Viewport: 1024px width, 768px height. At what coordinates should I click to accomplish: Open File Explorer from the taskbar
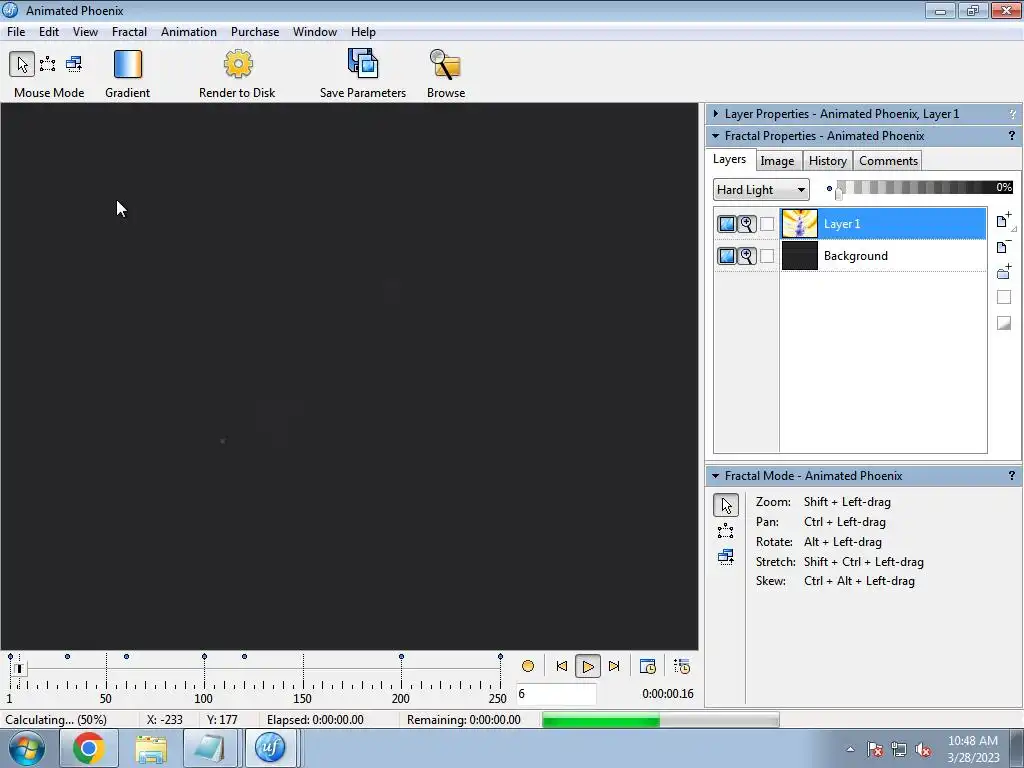(x=151, y=748)
